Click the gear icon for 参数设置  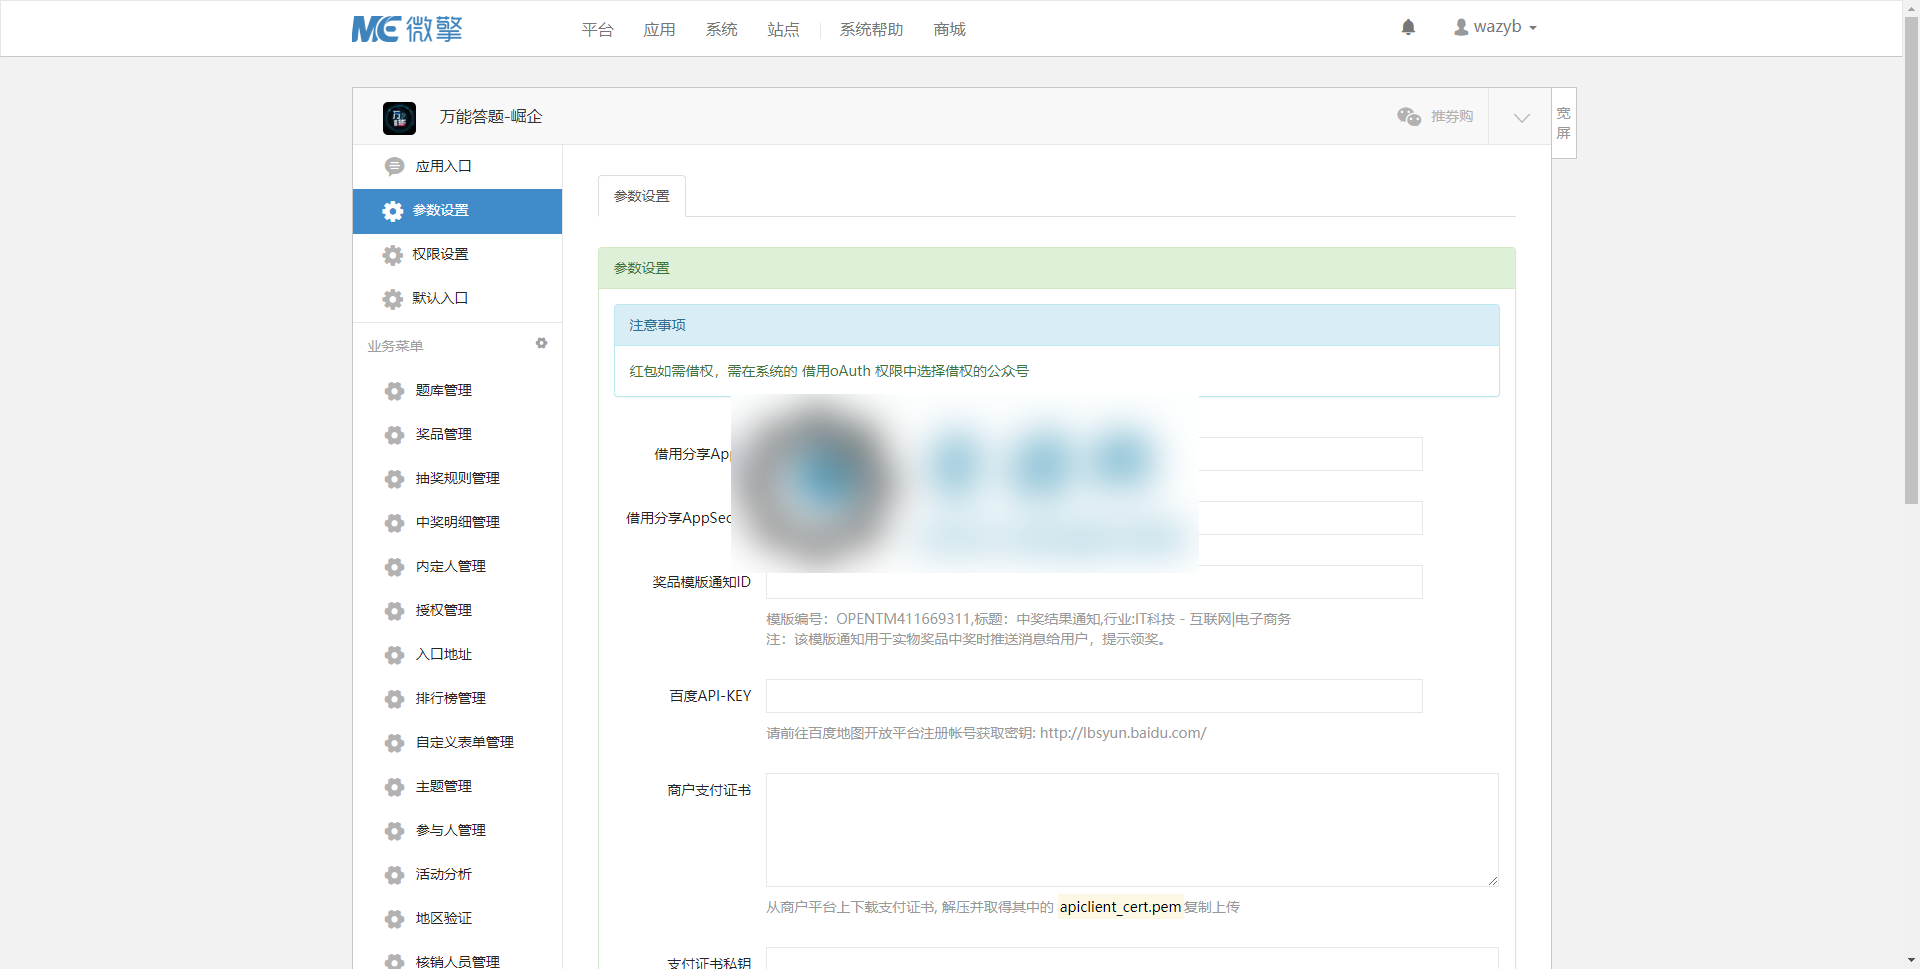point(393,211)
